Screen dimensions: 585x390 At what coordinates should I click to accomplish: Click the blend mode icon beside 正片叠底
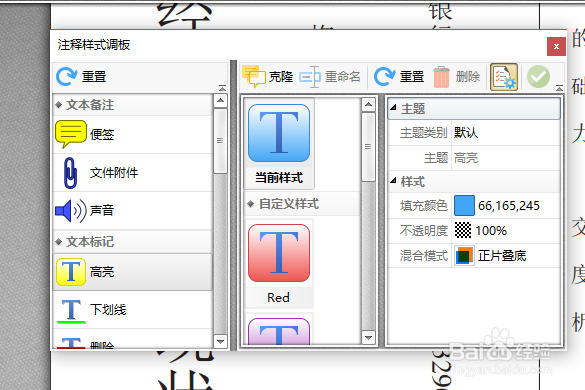[x=464, y=256]
